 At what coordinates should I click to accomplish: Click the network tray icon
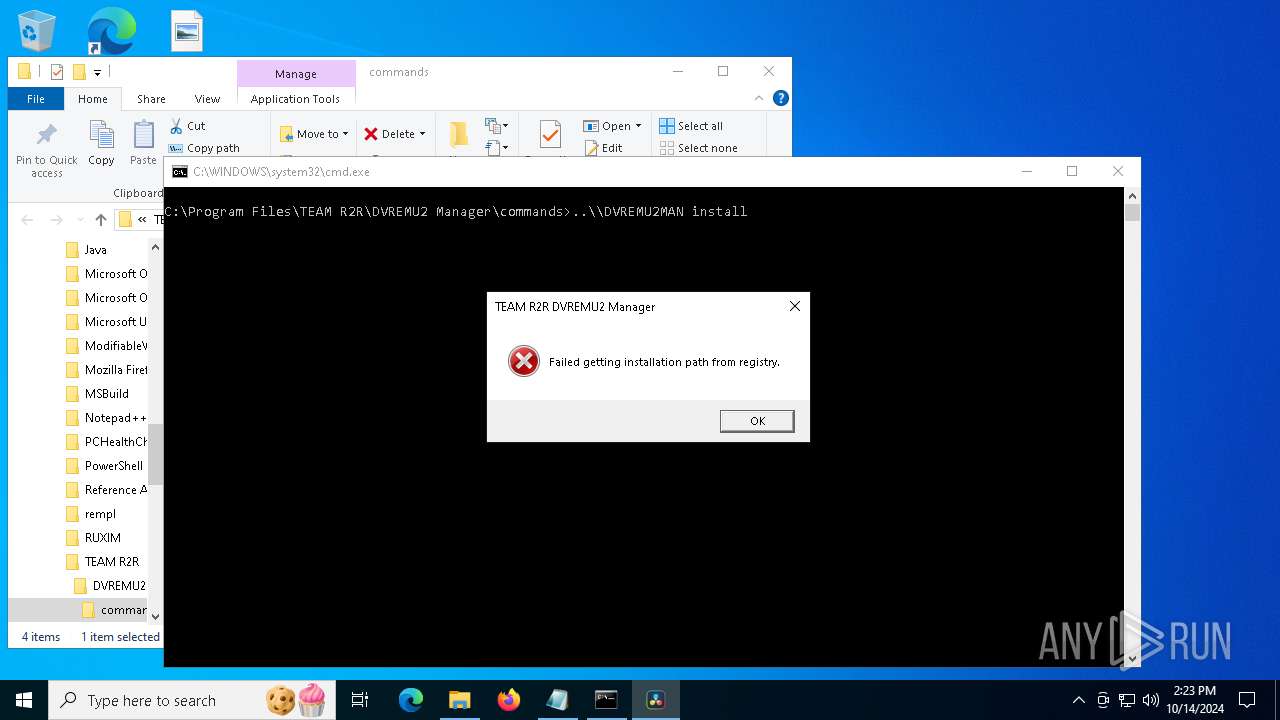coord(1127,700)
